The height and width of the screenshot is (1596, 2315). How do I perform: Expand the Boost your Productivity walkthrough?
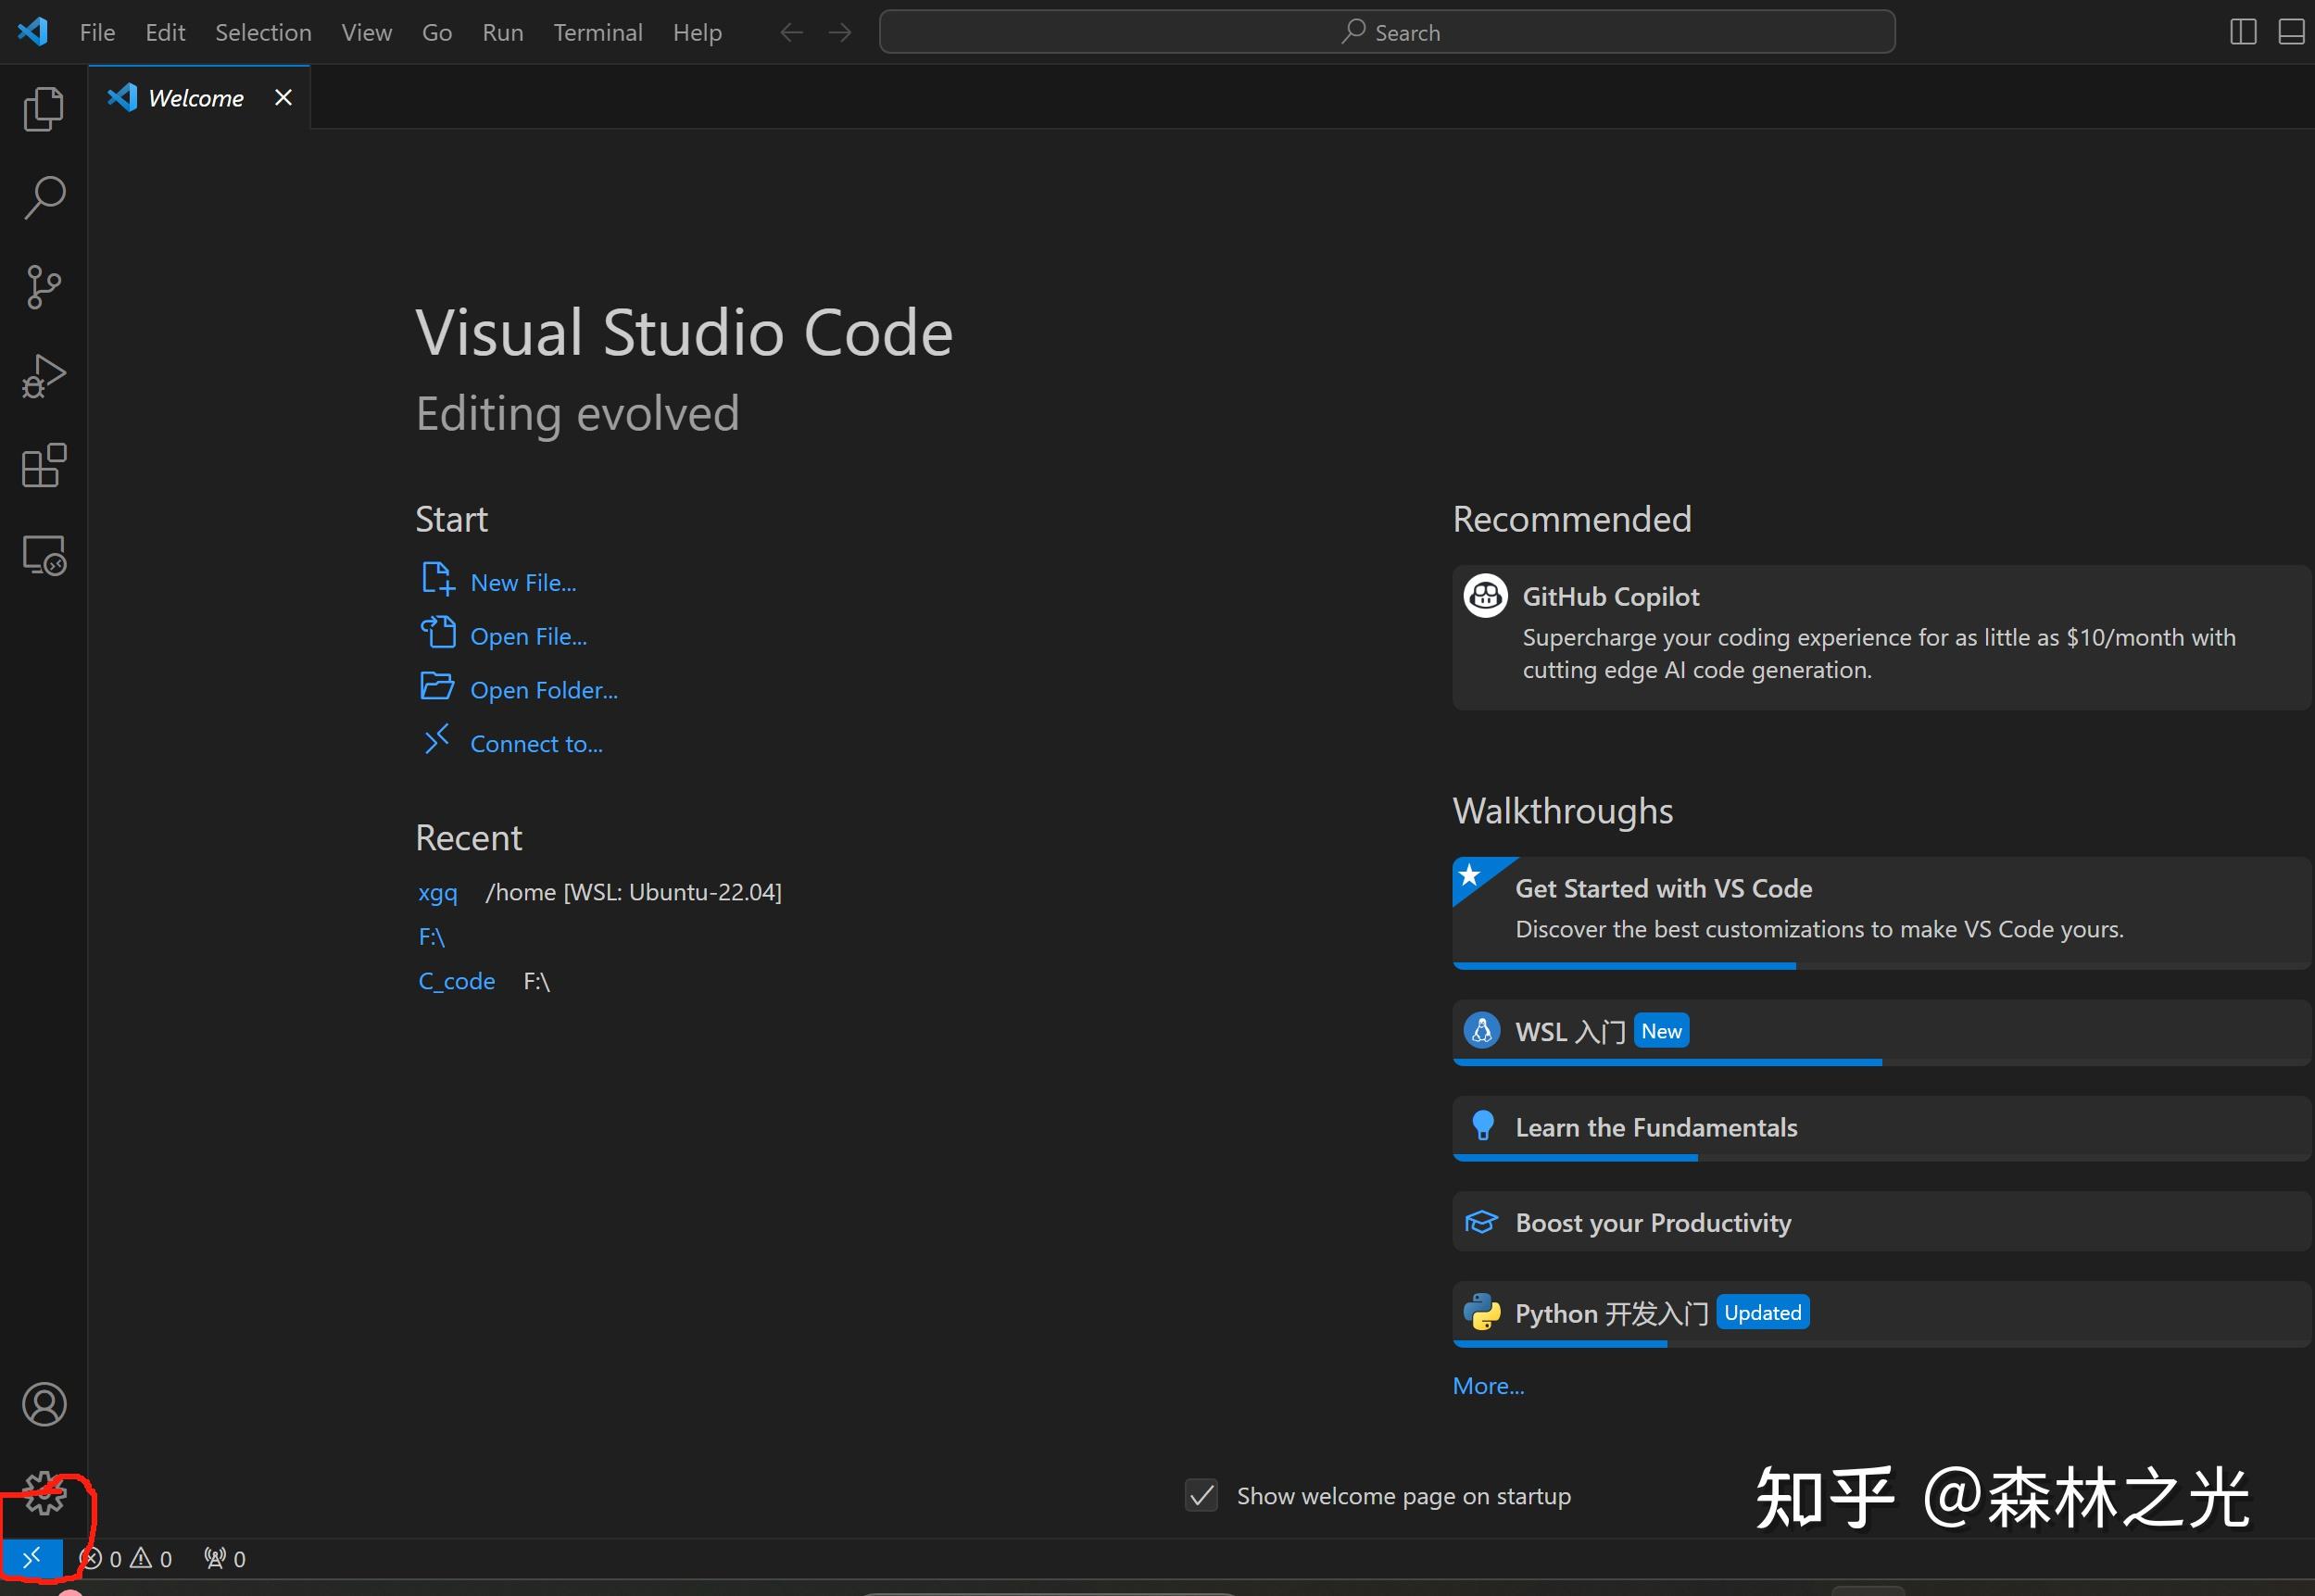pos(1653,1222)
